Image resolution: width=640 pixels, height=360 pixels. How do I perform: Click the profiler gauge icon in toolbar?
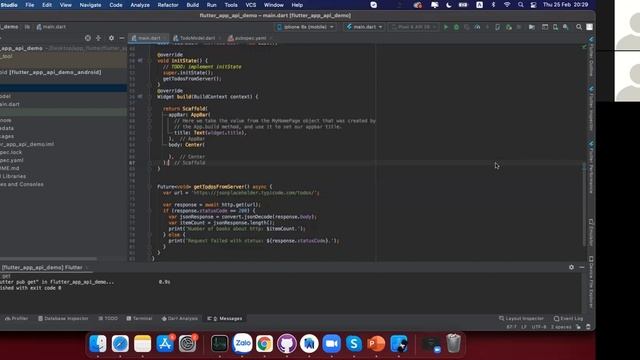pyautogui.click(x=477, y=27)
